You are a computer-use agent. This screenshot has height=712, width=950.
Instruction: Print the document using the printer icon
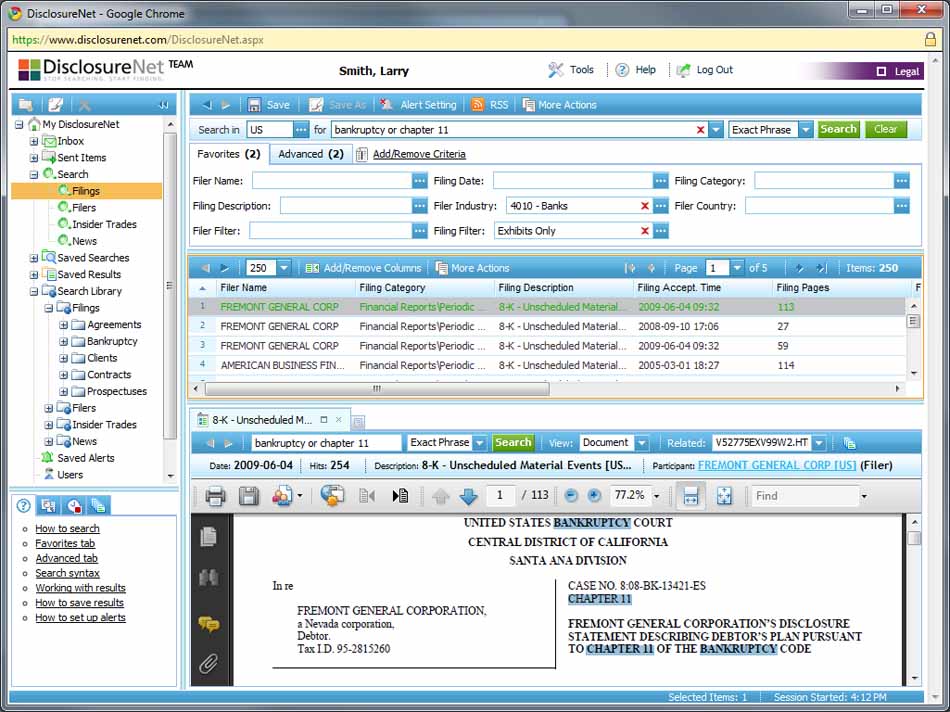(x=215, y=496)
